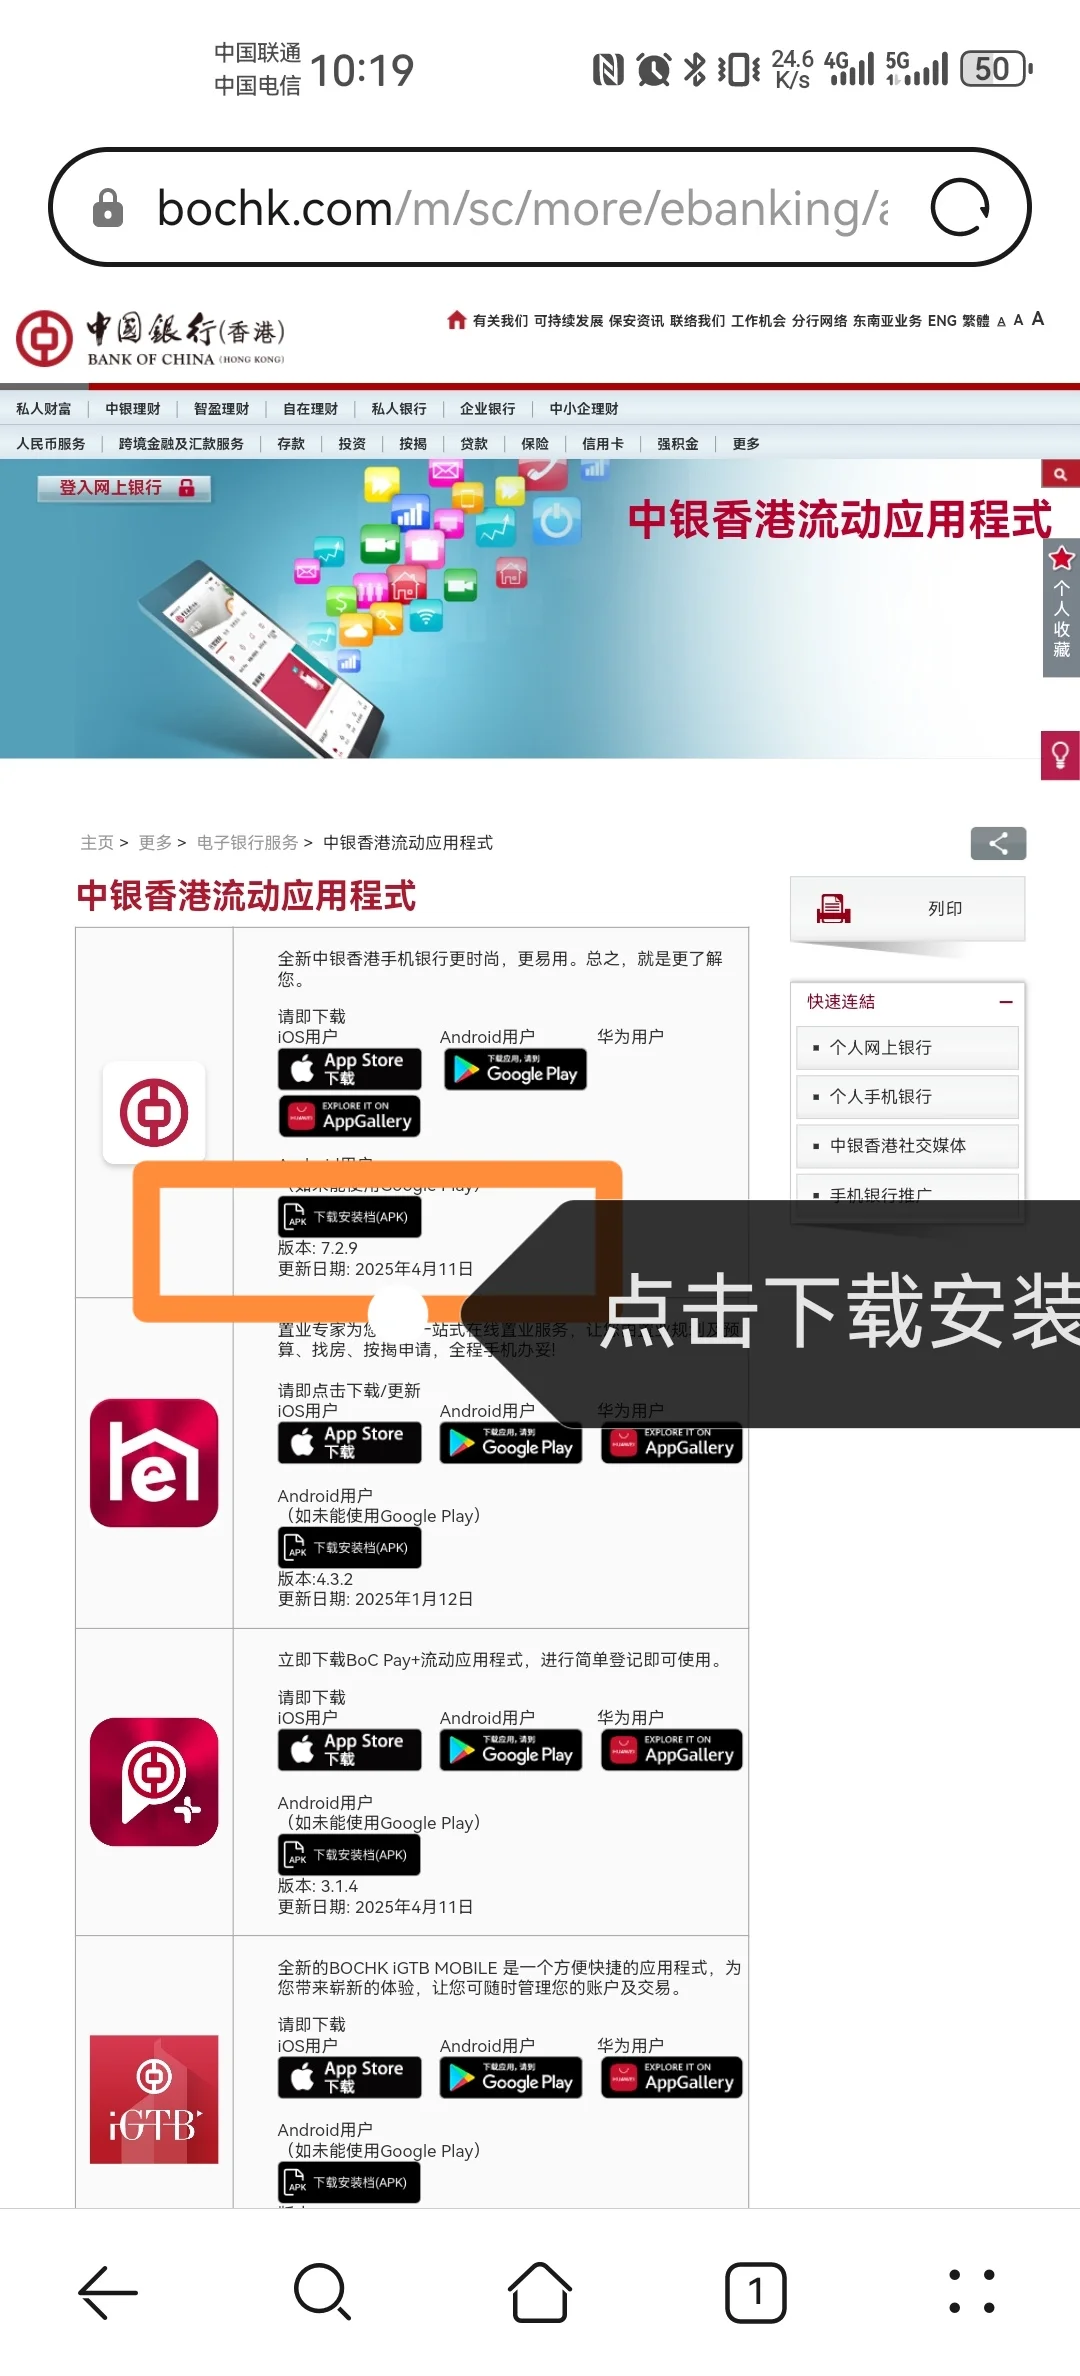
Task: Open the 有关我们 link
Action: (x=500, y=321)
